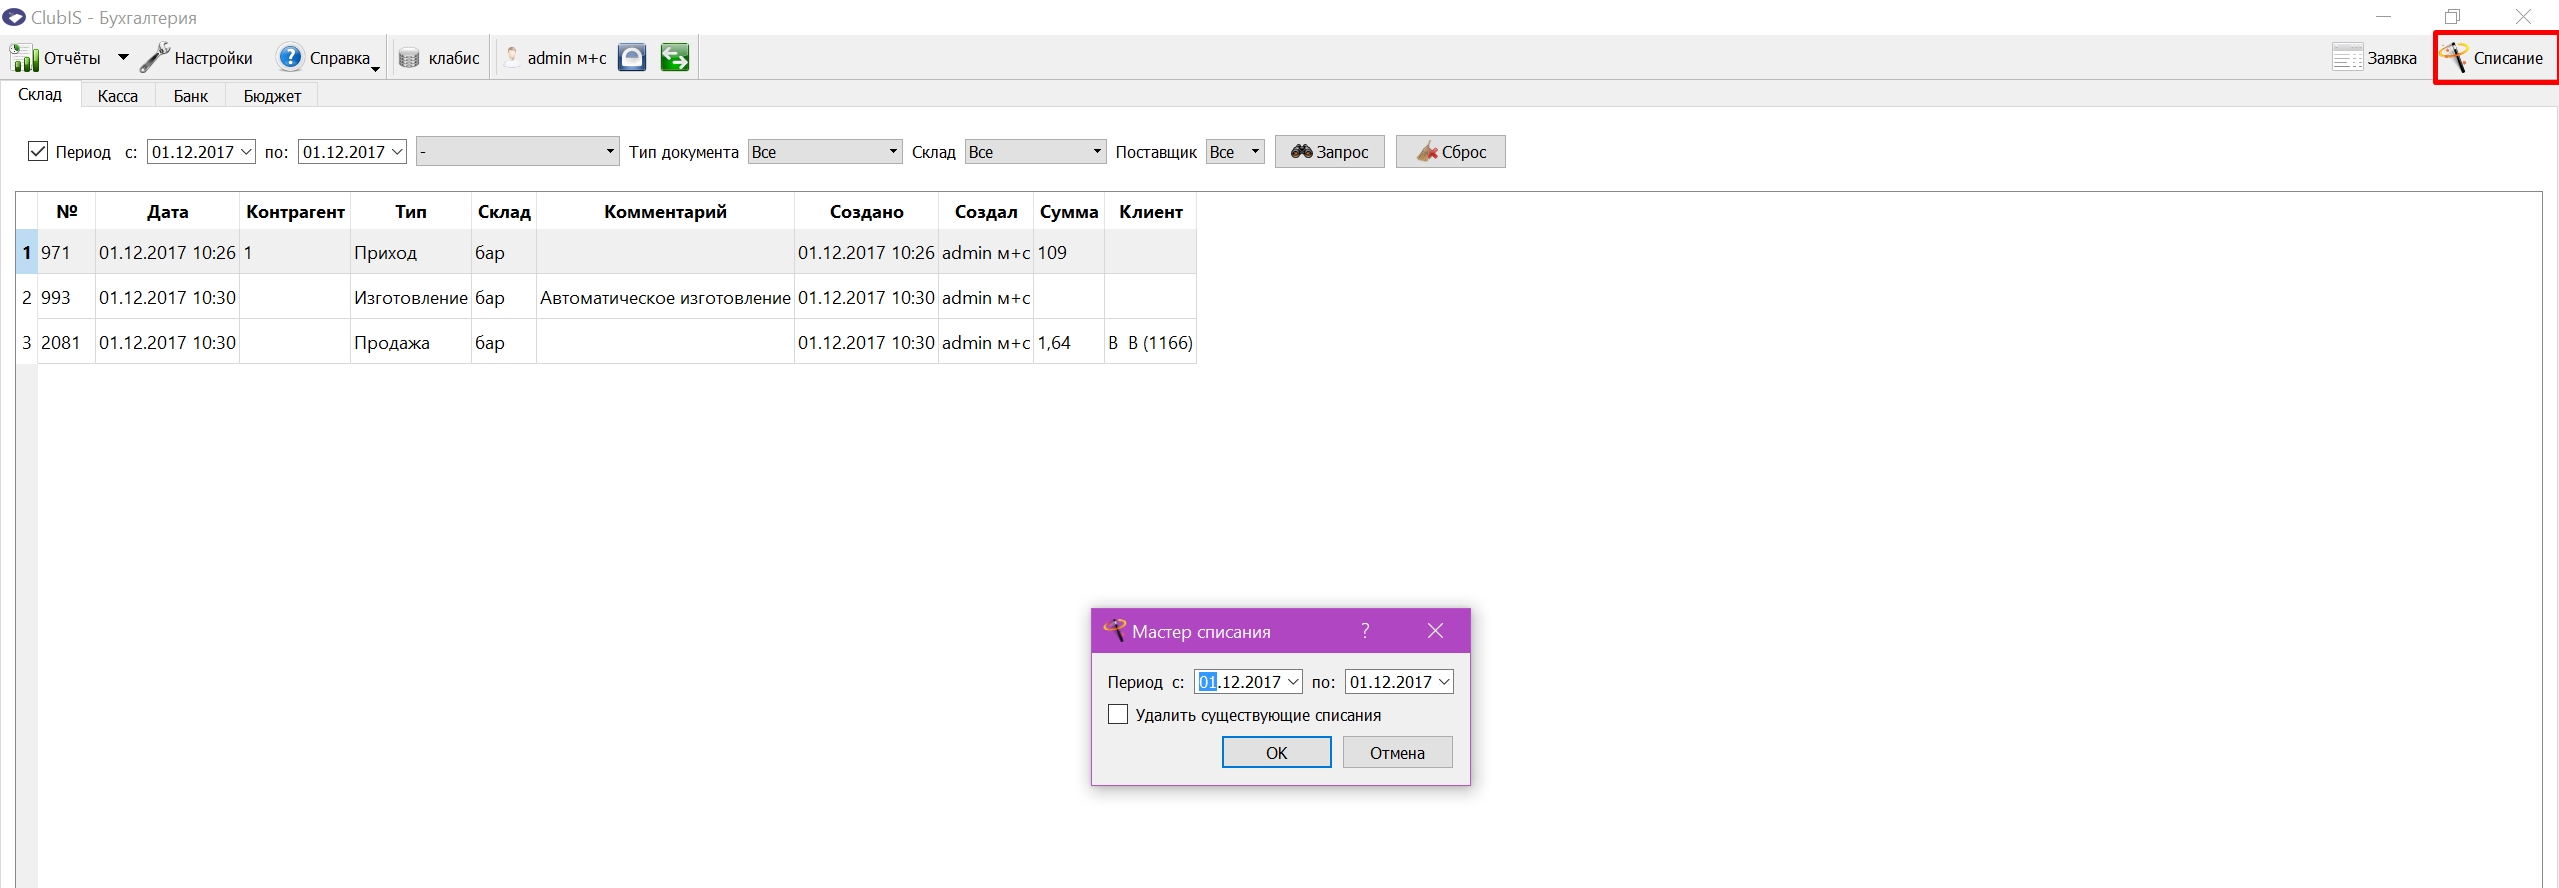
Task: Open the Тип документа dropdown
Action: tap(825, 152)
